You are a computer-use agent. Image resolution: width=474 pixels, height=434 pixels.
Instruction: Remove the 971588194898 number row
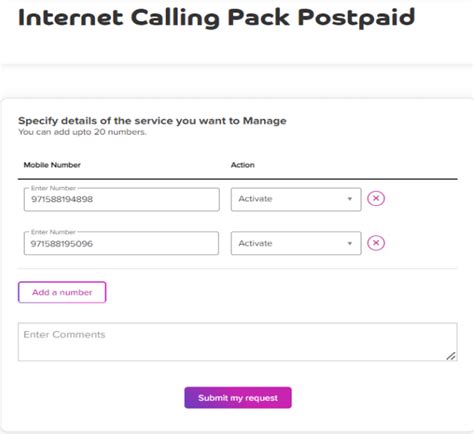coord(376,199)
